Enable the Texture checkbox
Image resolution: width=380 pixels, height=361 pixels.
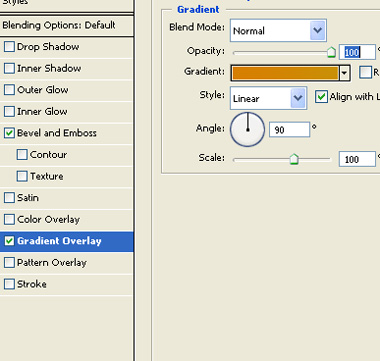pos(22,176)
